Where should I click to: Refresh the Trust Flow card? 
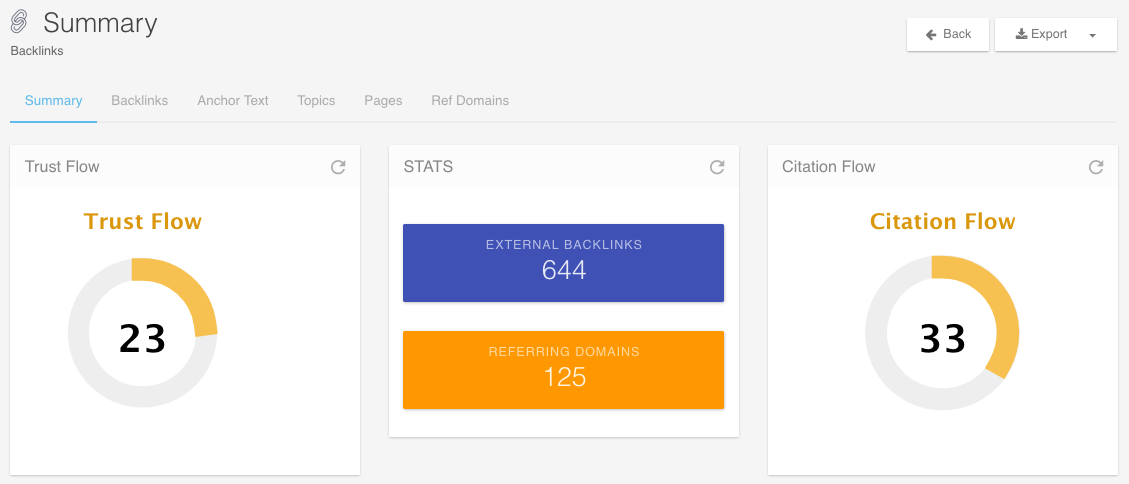338,167
